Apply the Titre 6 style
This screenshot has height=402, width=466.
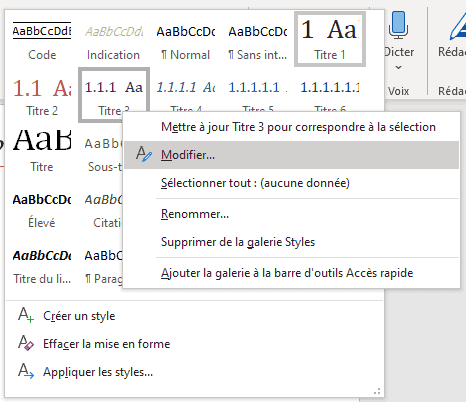330,90
